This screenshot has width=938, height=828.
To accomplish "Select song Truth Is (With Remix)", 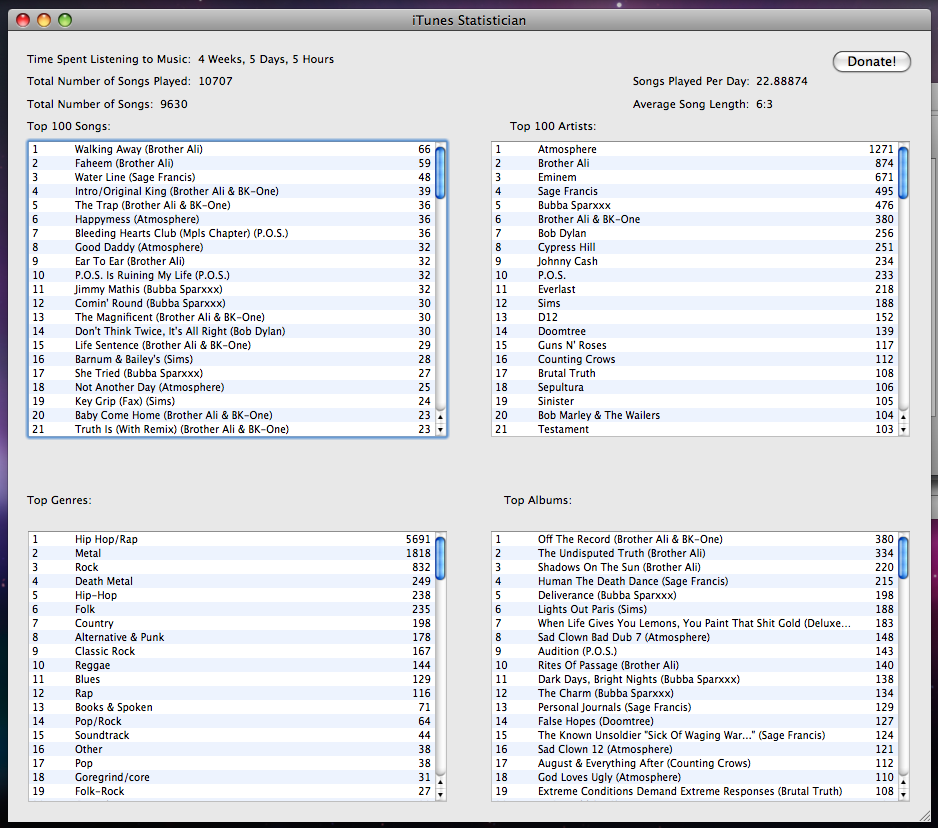I will 232,429.
